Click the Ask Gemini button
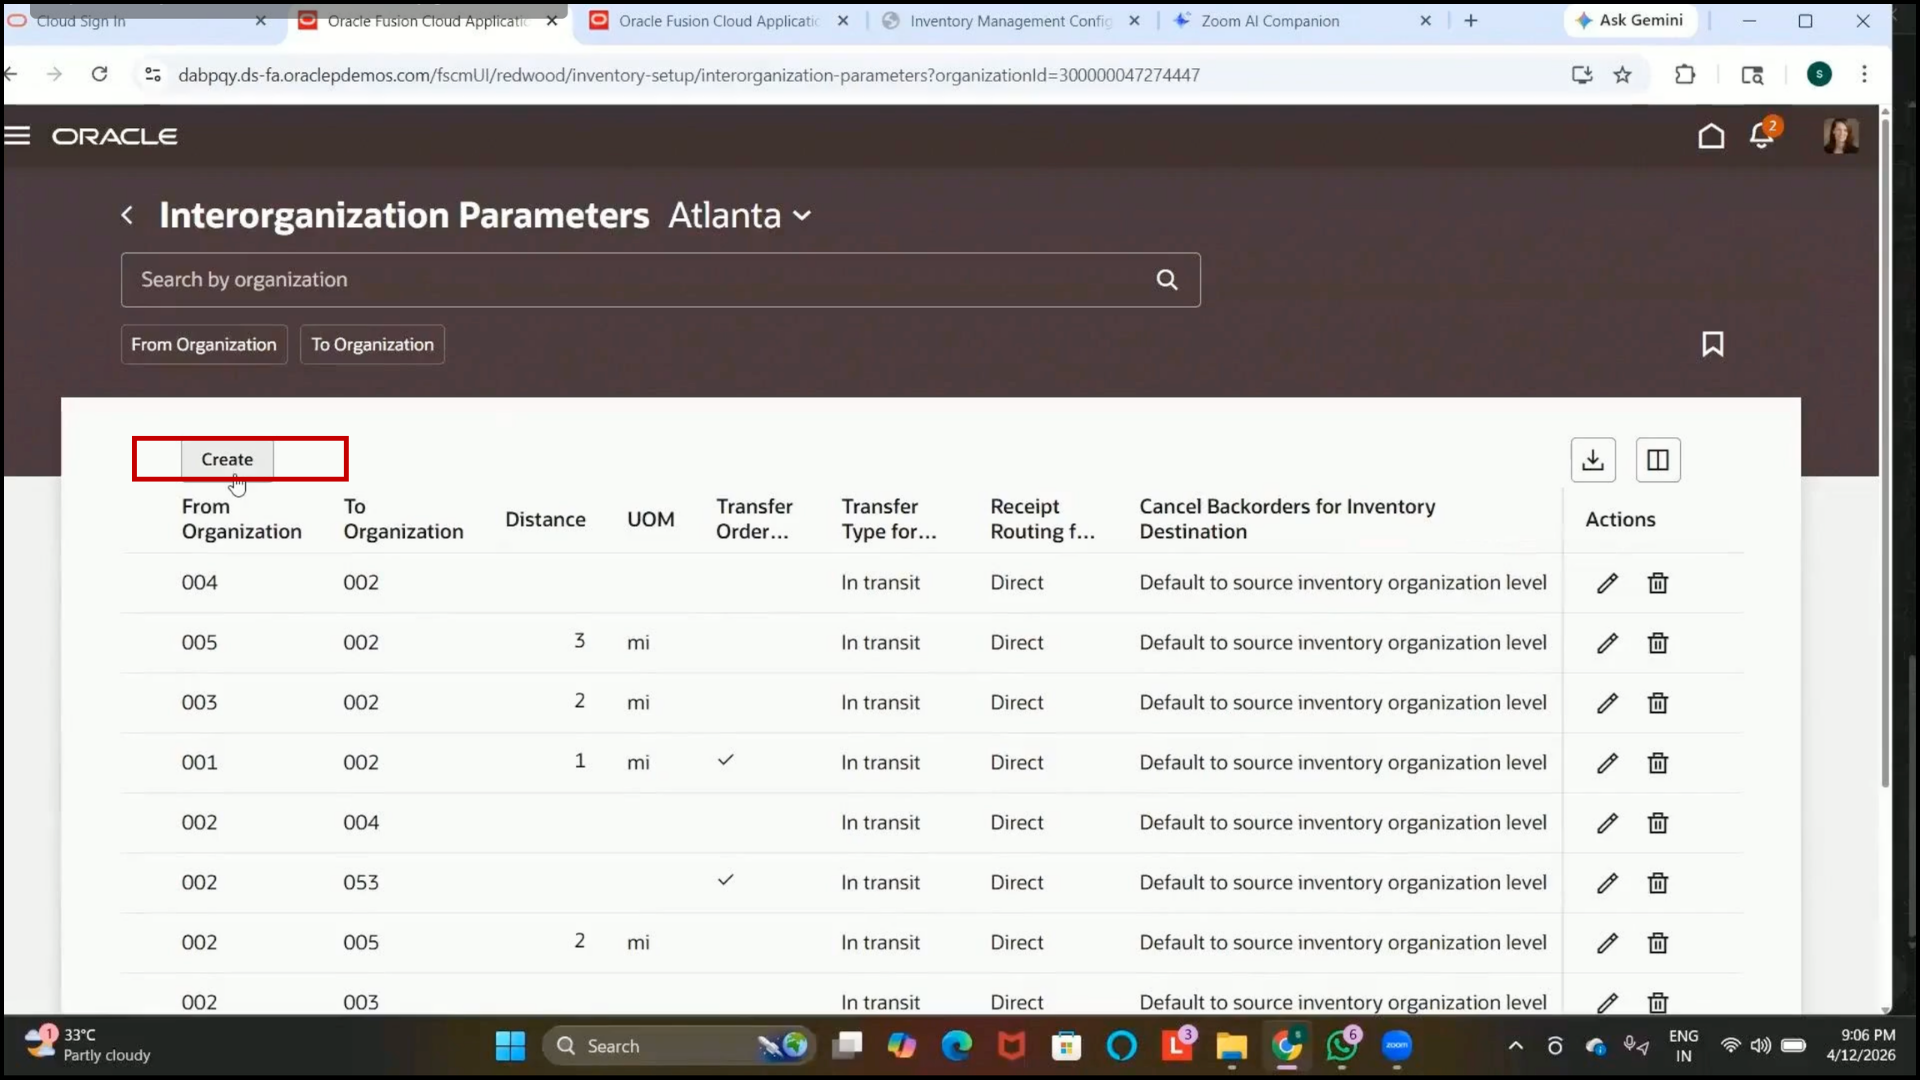Viewport: 1920px width, 1080px height. click(x=1630, y=20)
